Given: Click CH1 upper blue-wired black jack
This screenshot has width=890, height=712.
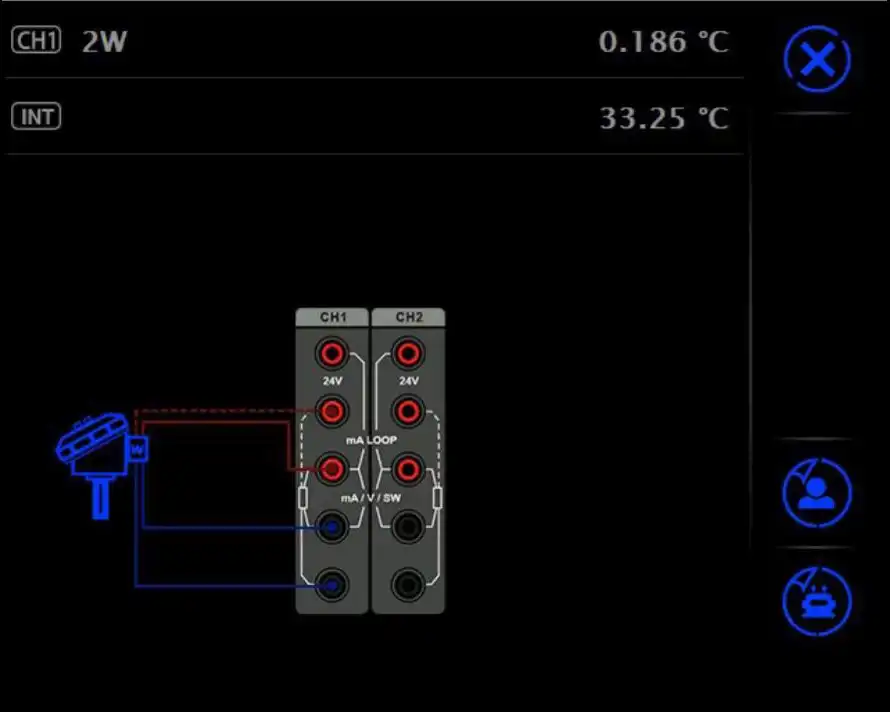Looking at the screenshot, I should pyautogui.click(x=332, y=527).
